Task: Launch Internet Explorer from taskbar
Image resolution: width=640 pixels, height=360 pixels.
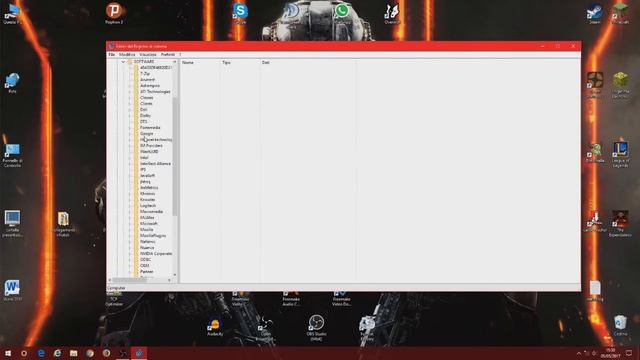Action: 57,353
